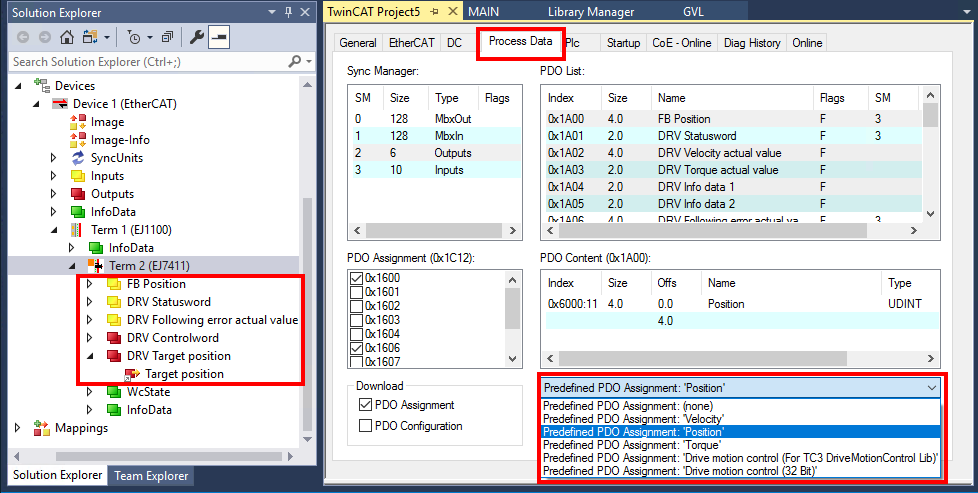Collapse the DRV Target position node
Image resolution: width=978 pixels, height=493 pixels.
click(90, 356)
